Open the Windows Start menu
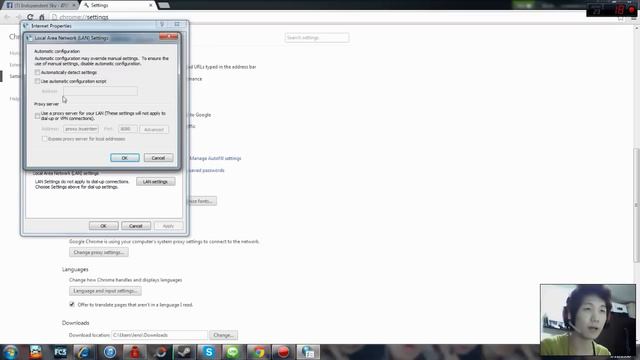640x360 pixels. 10,352
